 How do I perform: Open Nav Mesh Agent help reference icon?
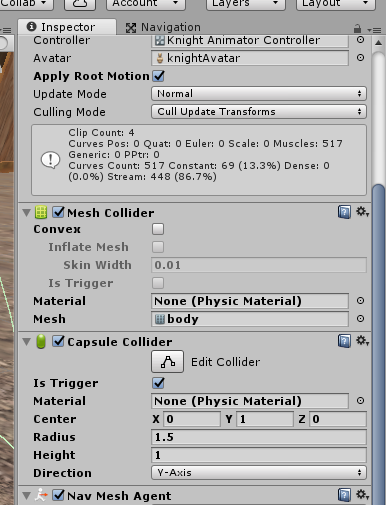[x=344, y=495]
